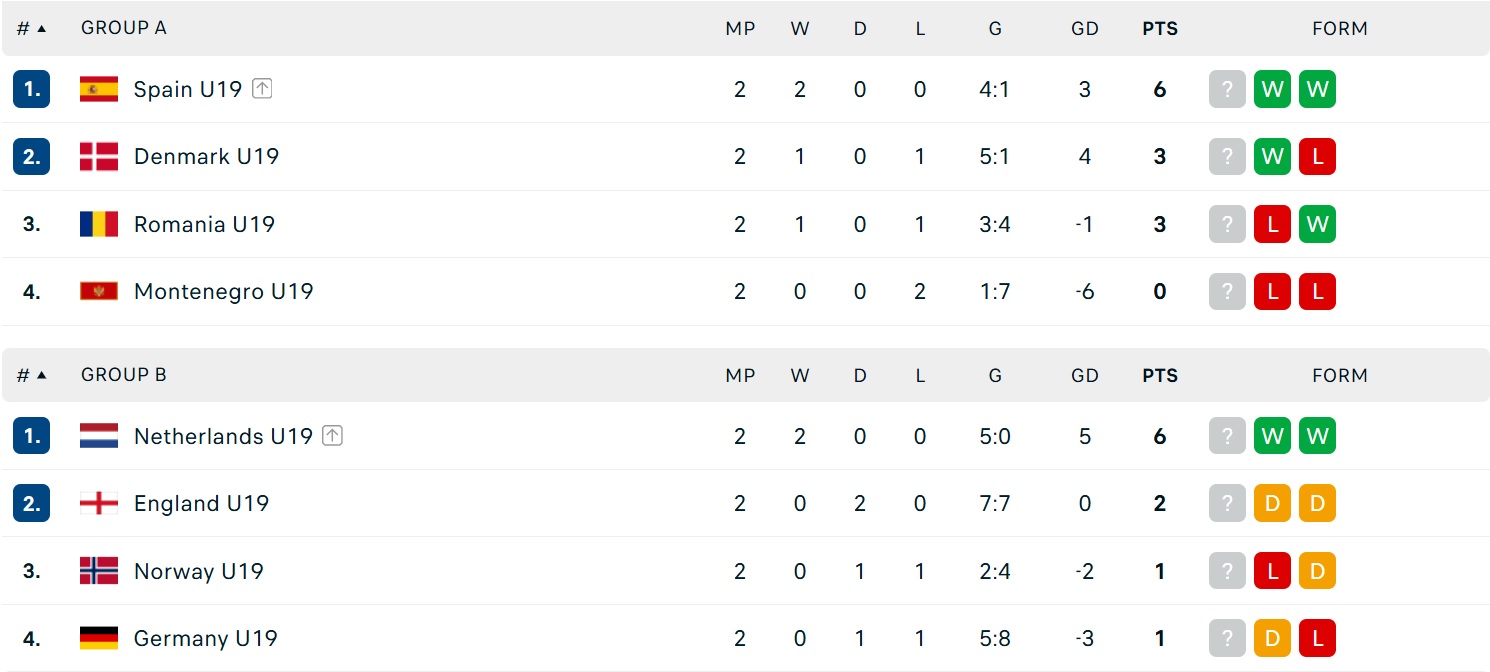Image resolution: width=1490 pixels, height=672 pixels.
Task: Sort Group B by rank arrow
Action: 42,376
